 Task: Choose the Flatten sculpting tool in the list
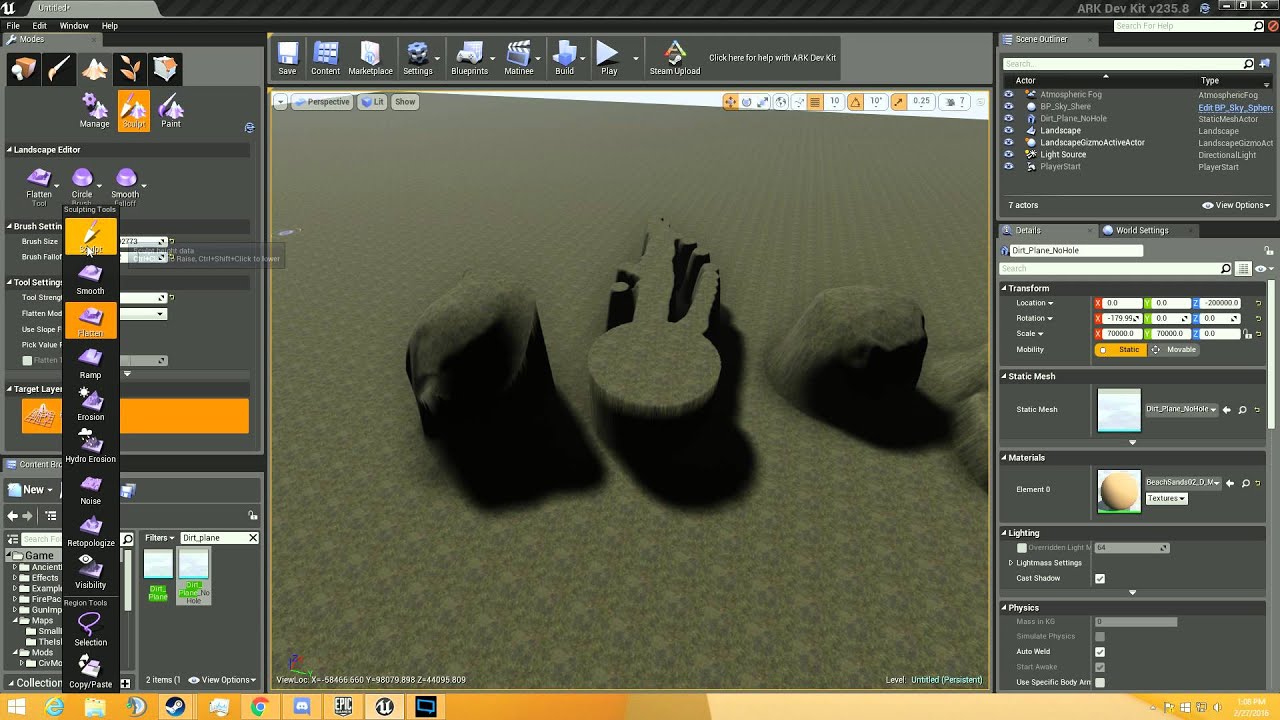[90, 321]
